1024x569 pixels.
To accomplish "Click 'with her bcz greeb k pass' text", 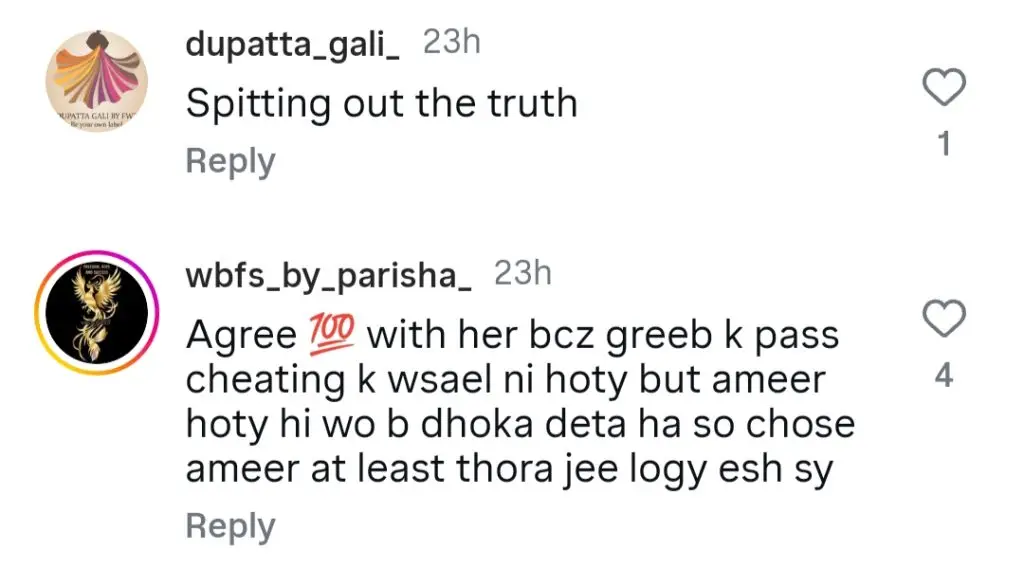I will (x=603, y=336).
